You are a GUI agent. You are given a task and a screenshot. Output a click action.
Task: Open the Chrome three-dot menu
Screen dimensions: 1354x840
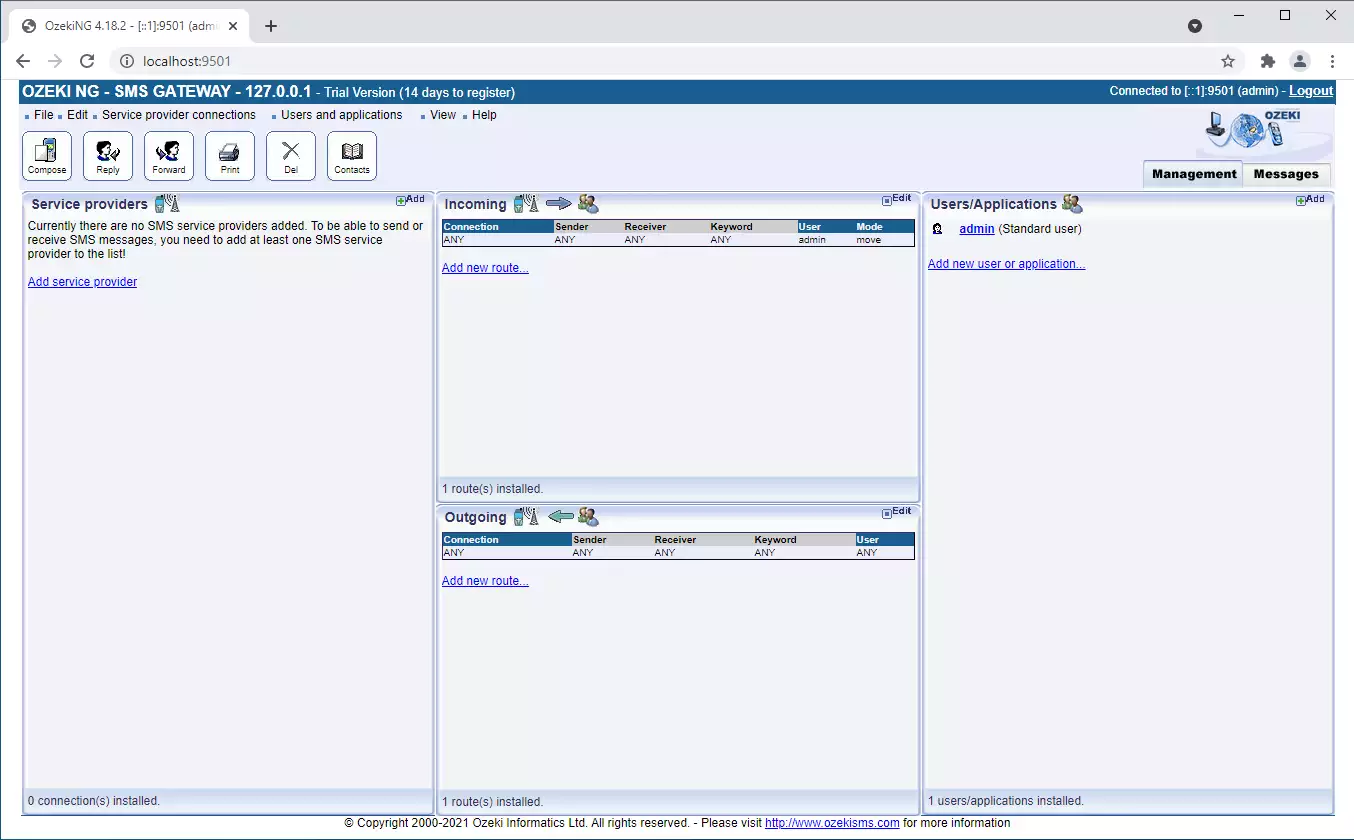(1332, 61)
